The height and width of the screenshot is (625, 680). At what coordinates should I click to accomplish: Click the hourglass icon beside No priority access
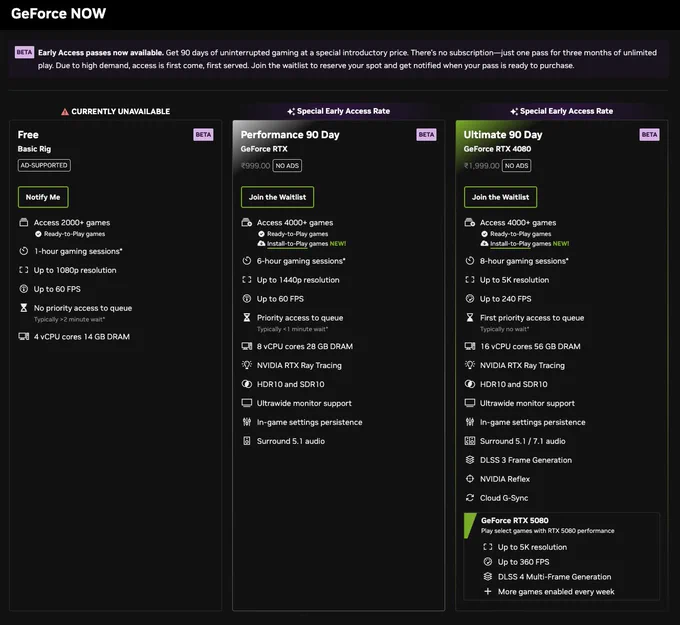click(24, 308)
